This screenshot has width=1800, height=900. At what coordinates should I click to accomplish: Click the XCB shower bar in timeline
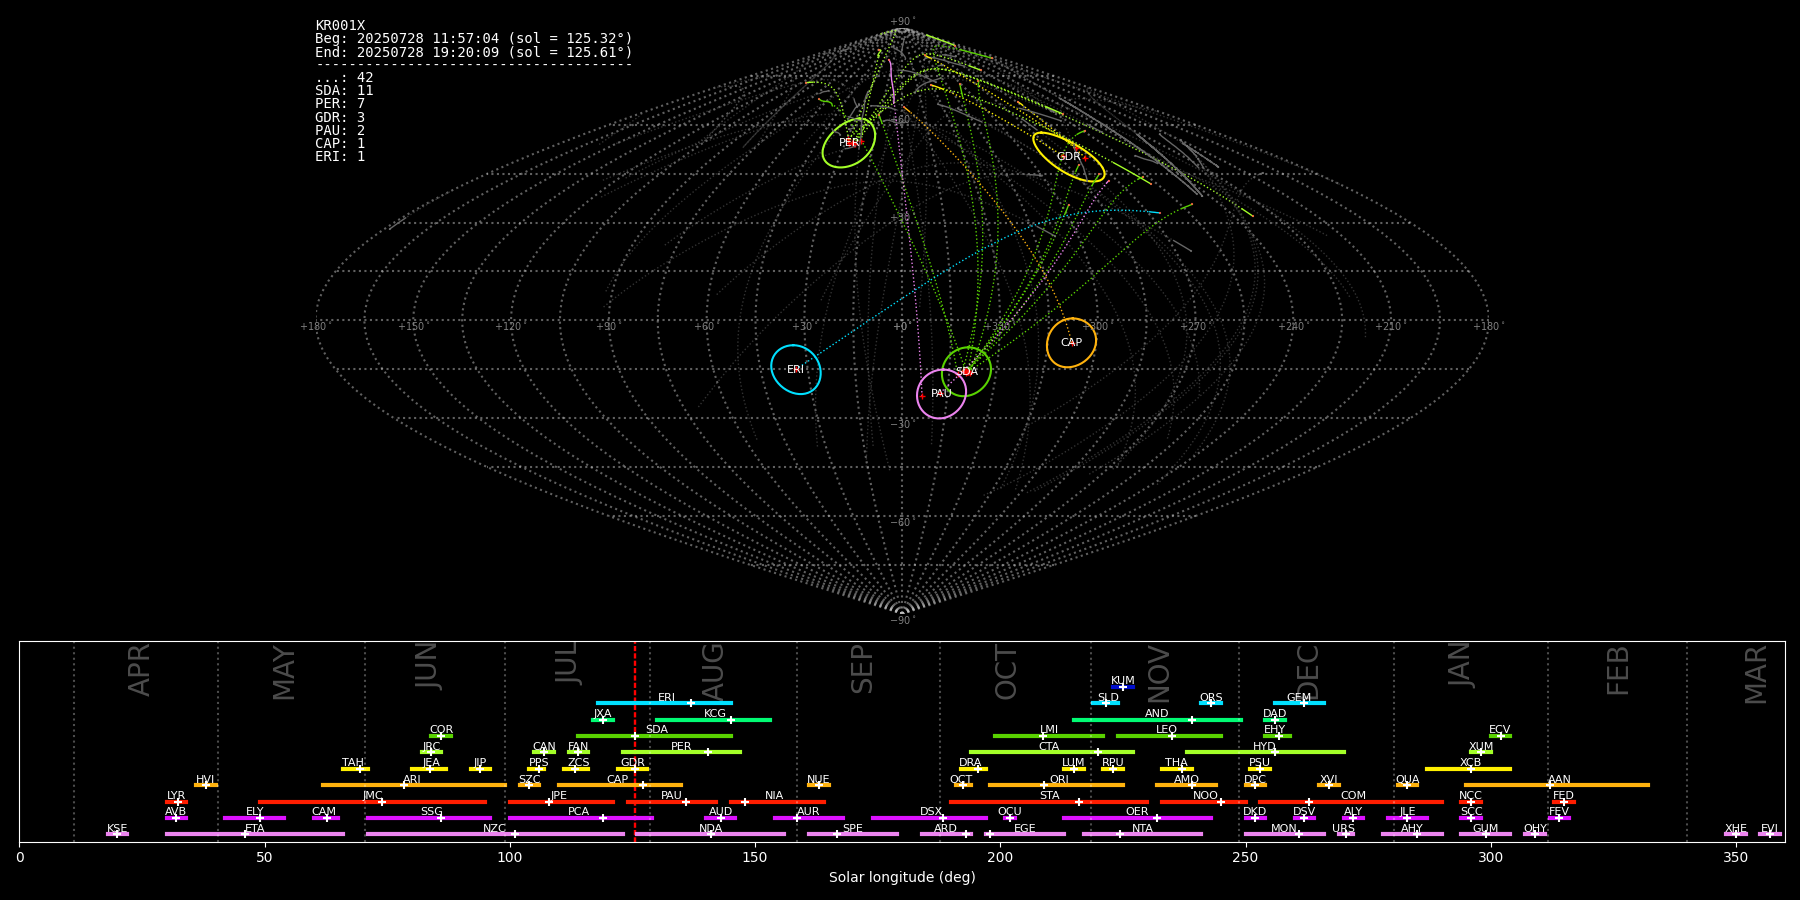click(x=1468, y=769)
